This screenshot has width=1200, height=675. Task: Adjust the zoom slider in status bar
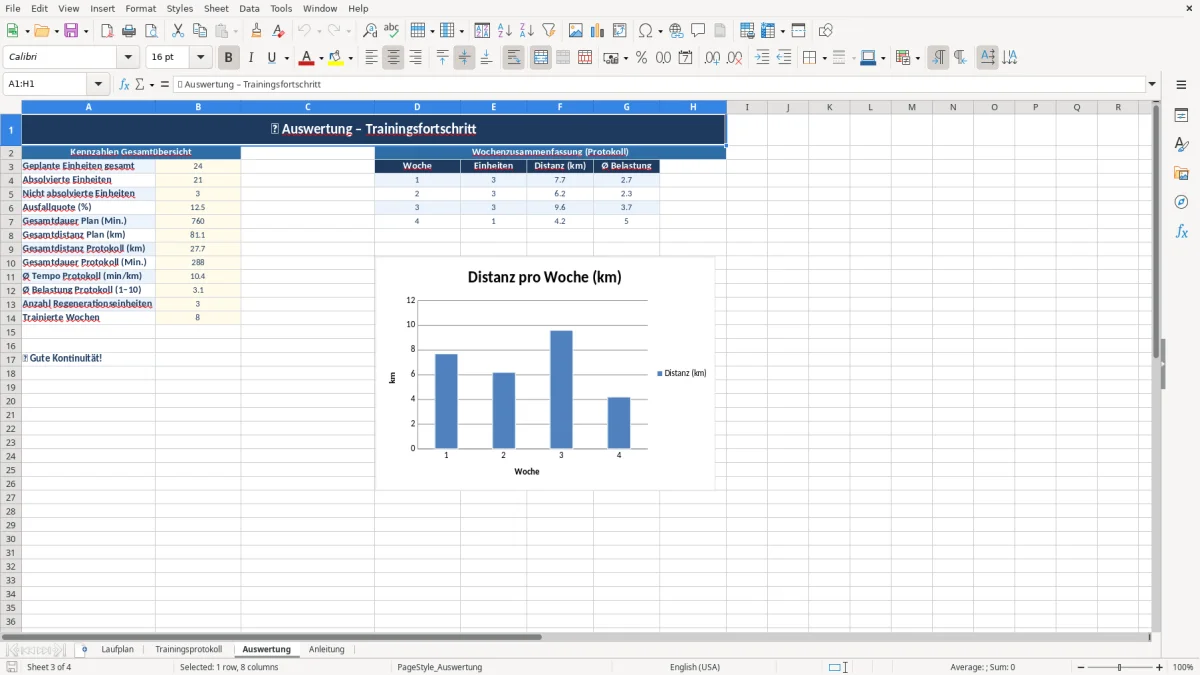1120,667
